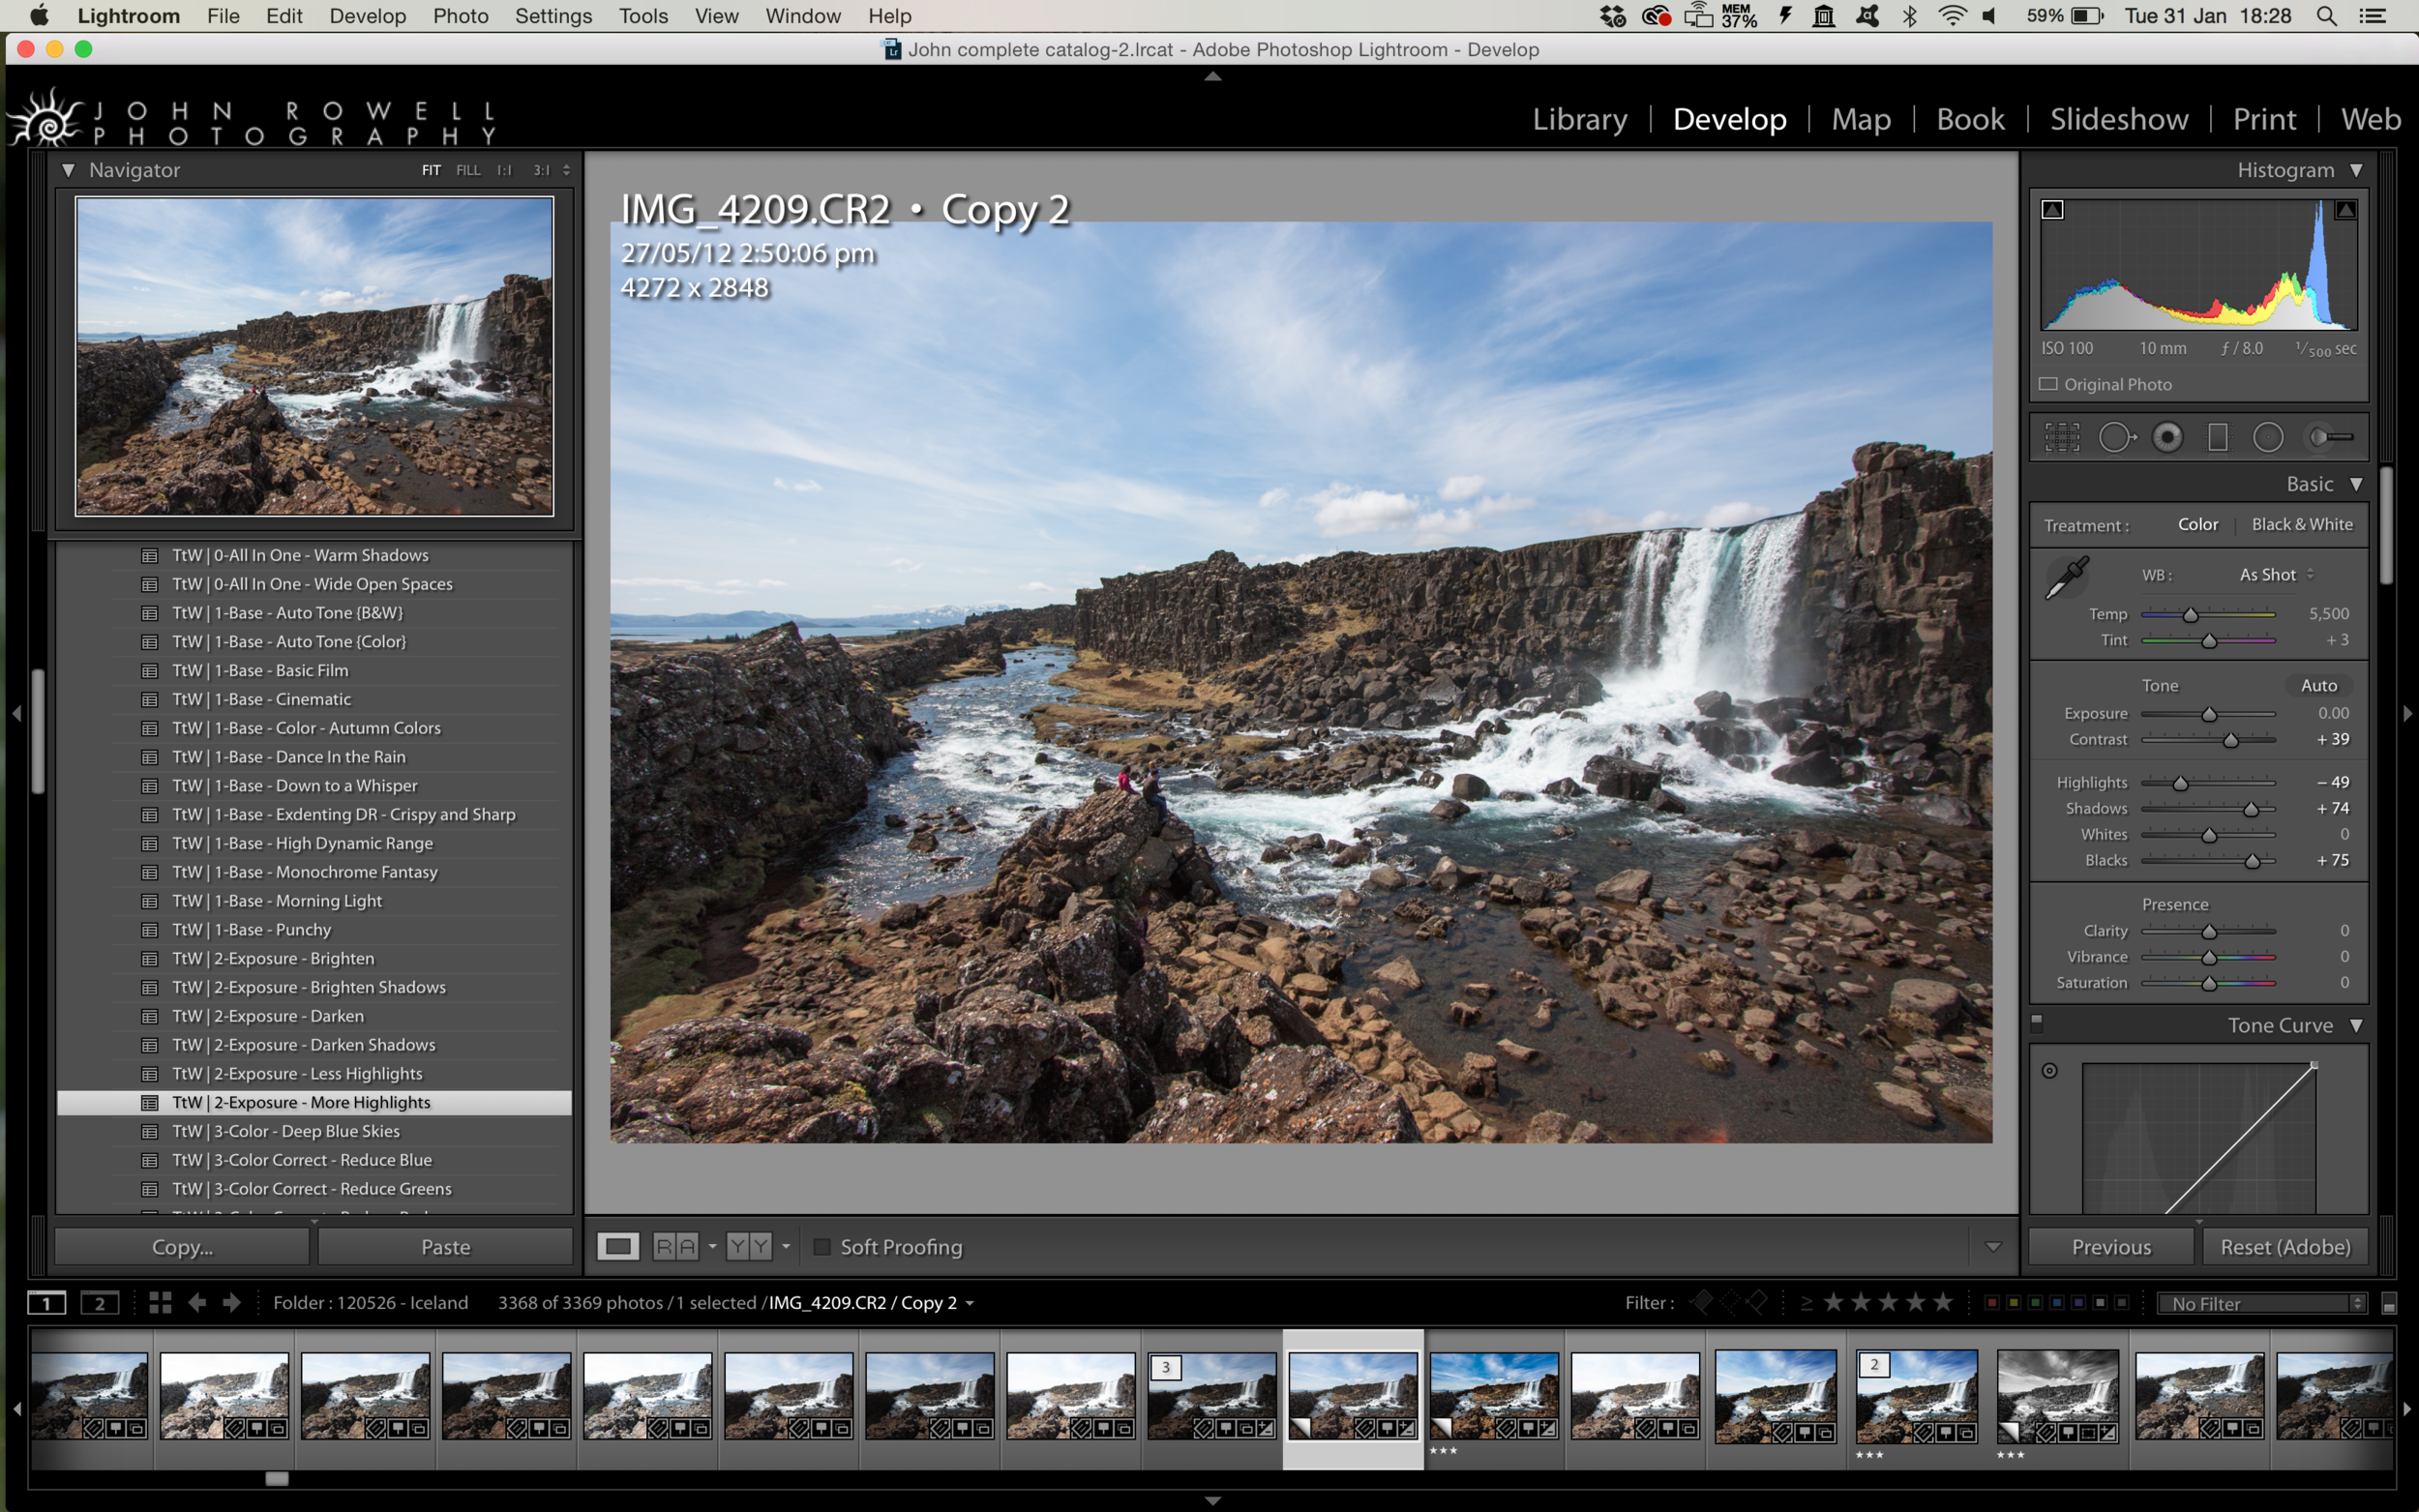Select the Spot Removal tool
Screen dimensions: 2419x1512
pyautogui.click(x=2116, y=437)
